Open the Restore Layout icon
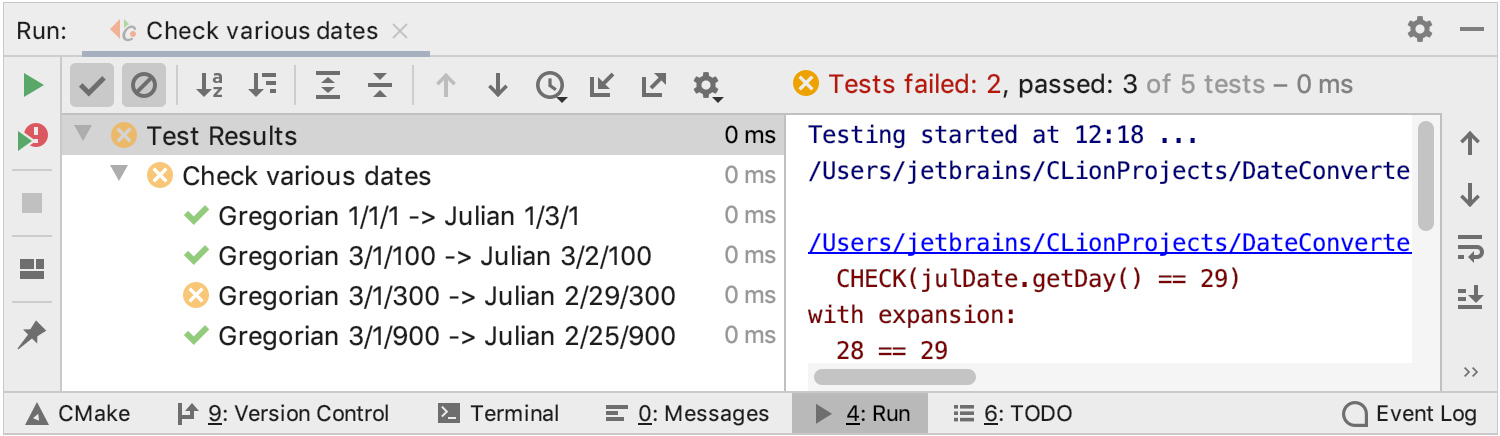This screenshot has width=1500, height=436. [x=33, y=269]
